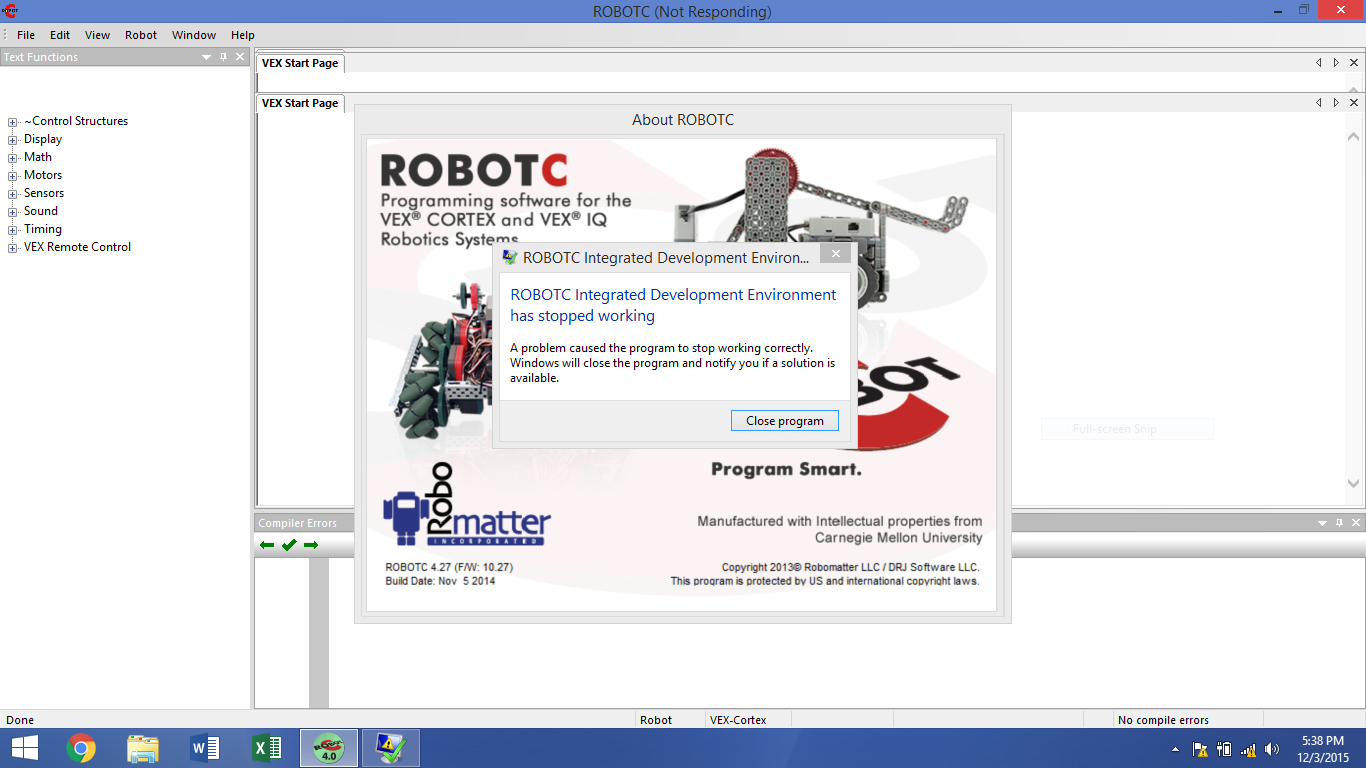
Task: Click the VEX-Cortex status bar entry
Action: 738,720
